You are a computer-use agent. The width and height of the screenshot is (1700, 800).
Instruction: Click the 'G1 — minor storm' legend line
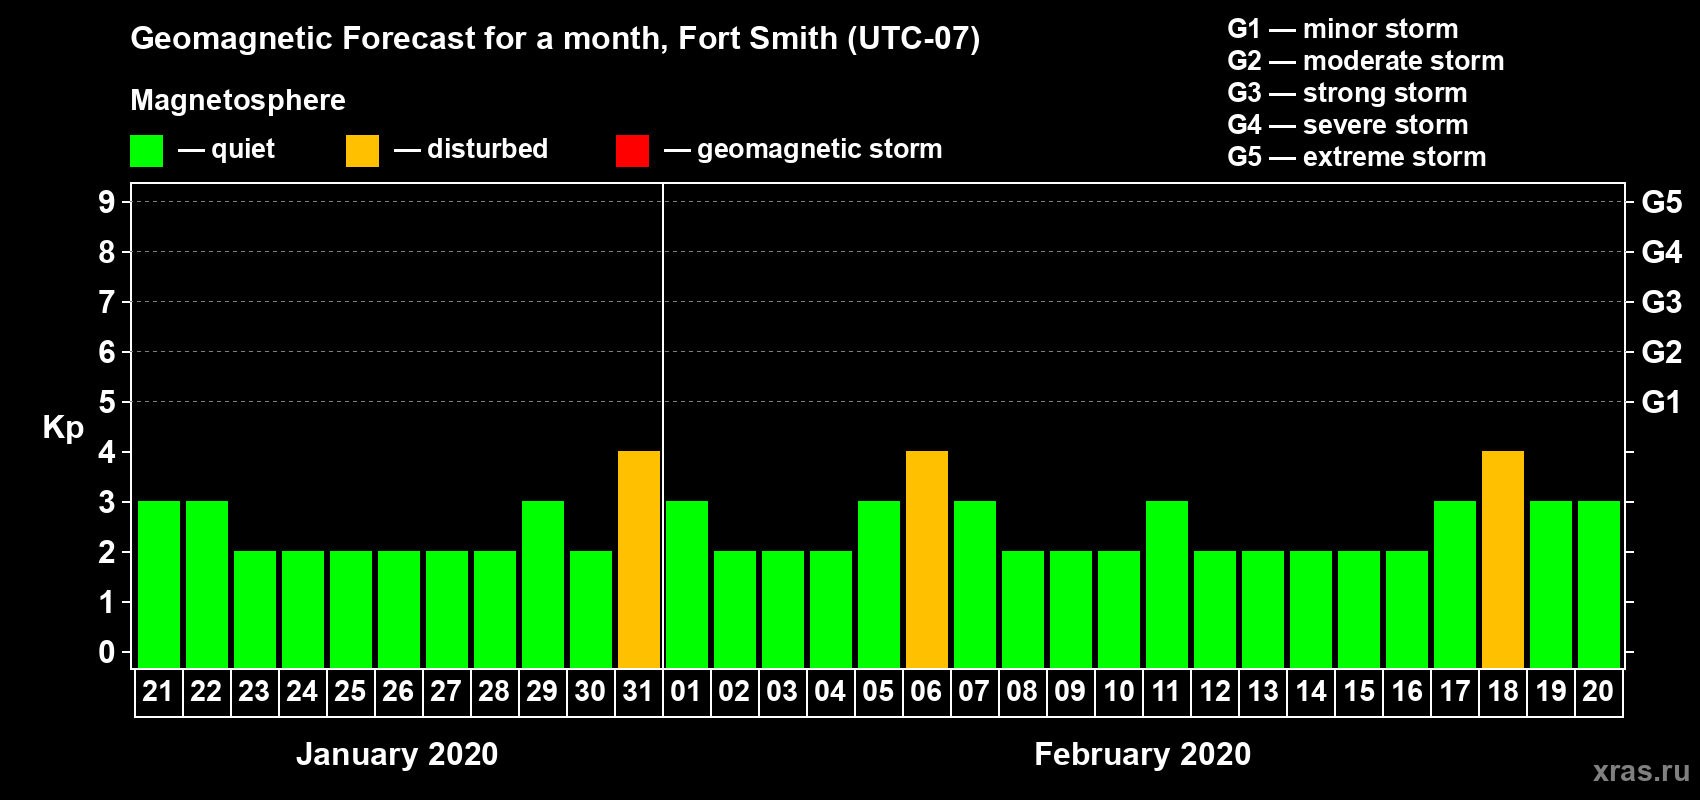click(1343, 29)
